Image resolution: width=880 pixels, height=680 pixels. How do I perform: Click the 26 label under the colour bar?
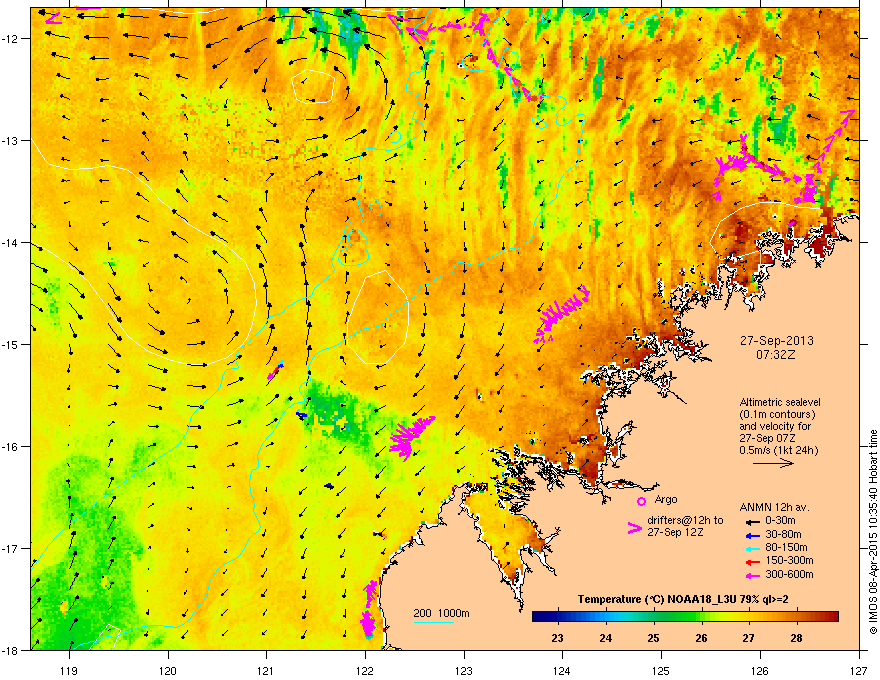[701, 638]
